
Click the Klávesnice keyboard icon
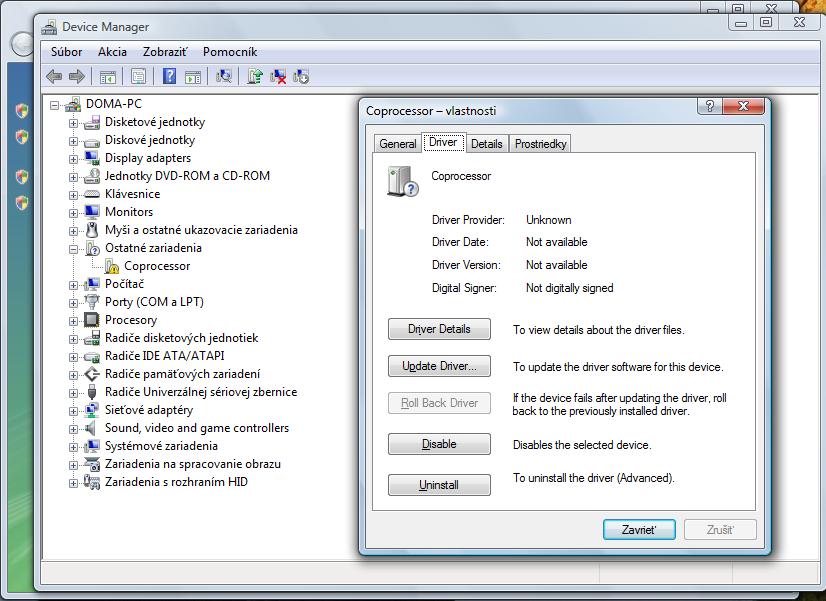(x=92, y=194)
